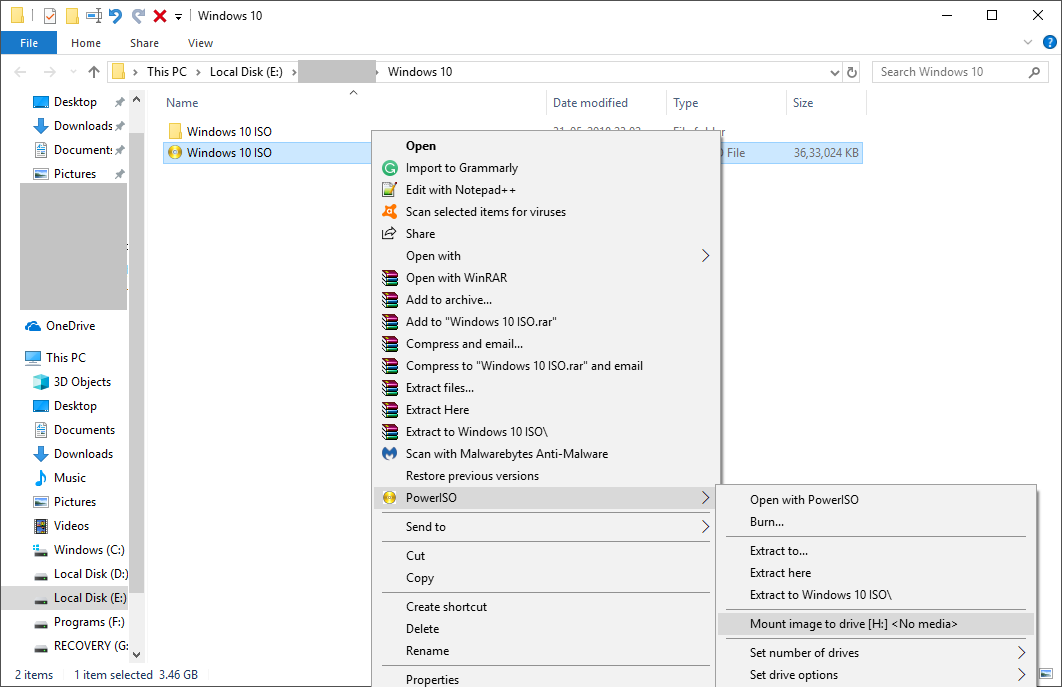Select Local Disk (D:) in navigation pane
This screenshot has height=687, width=1062.
point(90,574)
